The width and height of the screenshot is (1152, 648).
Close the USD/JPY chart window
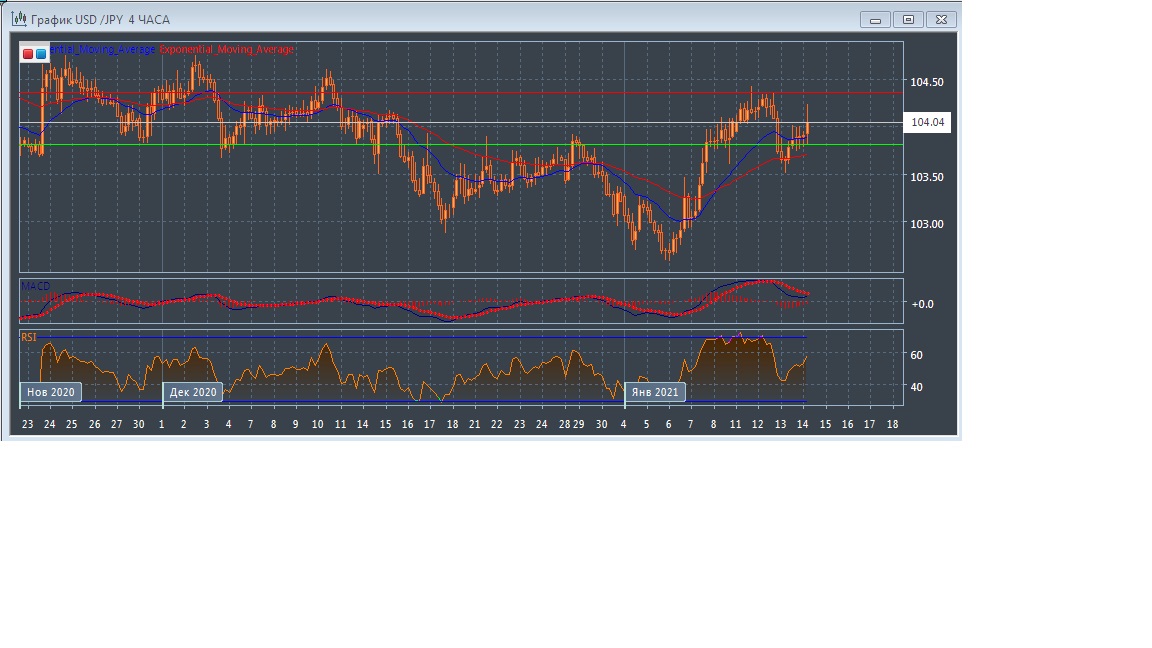tap(941, 19)
